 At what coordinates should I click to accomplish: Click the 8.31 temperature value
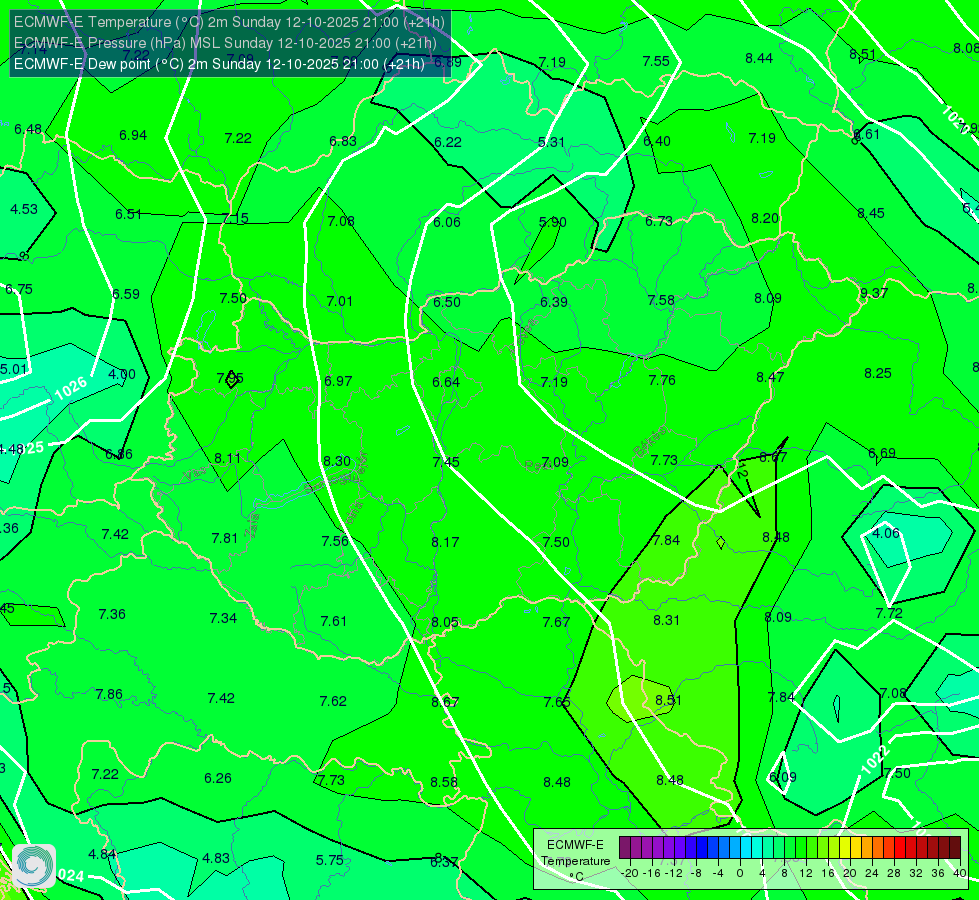point(666,620)
